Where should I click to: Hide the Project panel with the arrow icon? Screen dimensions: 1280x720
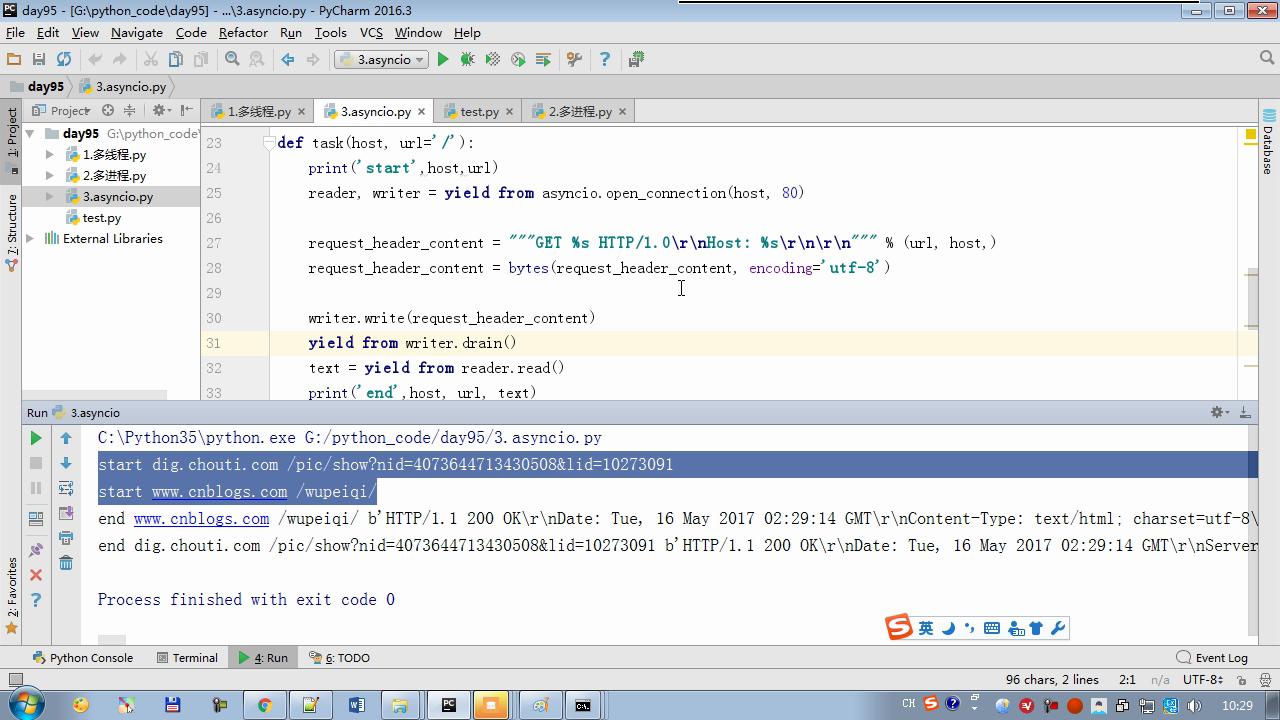[x=187, y=111]
